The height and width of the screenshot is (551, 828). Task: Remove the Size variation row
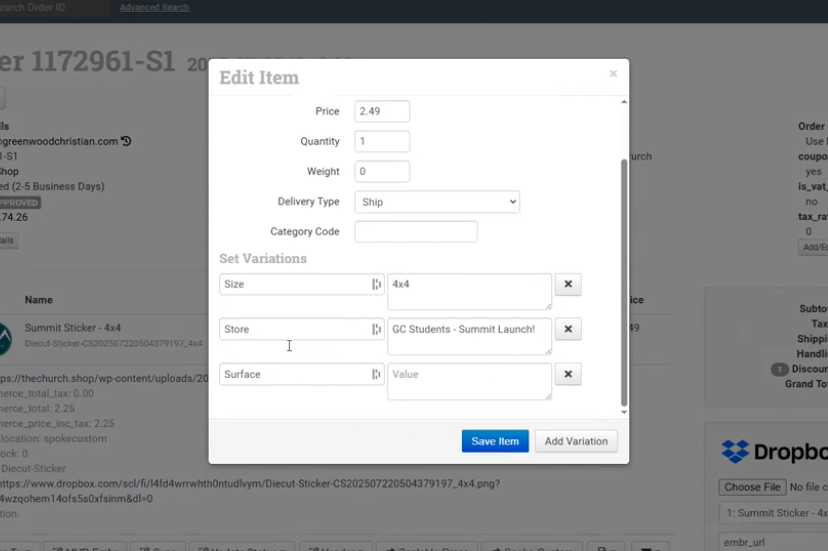[567, 285]
